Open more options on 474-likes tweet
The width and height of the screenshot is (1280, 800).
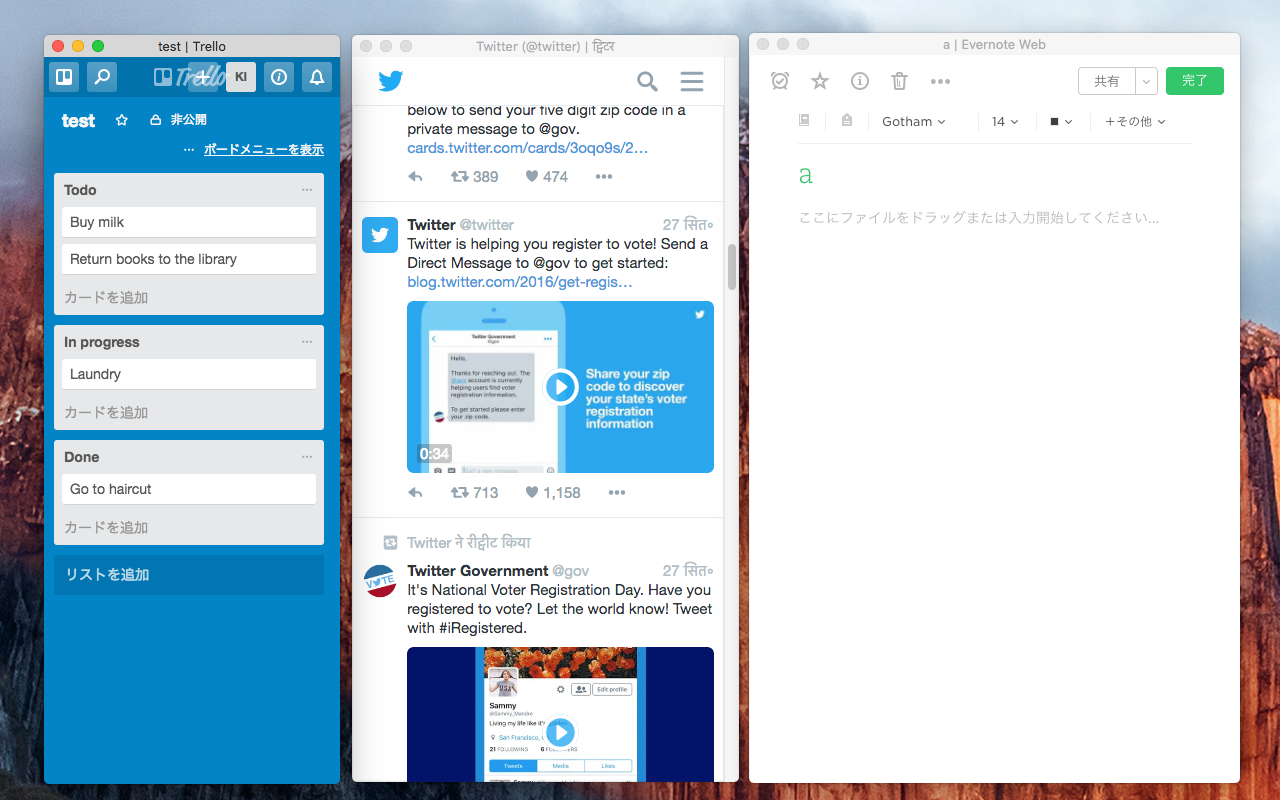coord(603,176)
